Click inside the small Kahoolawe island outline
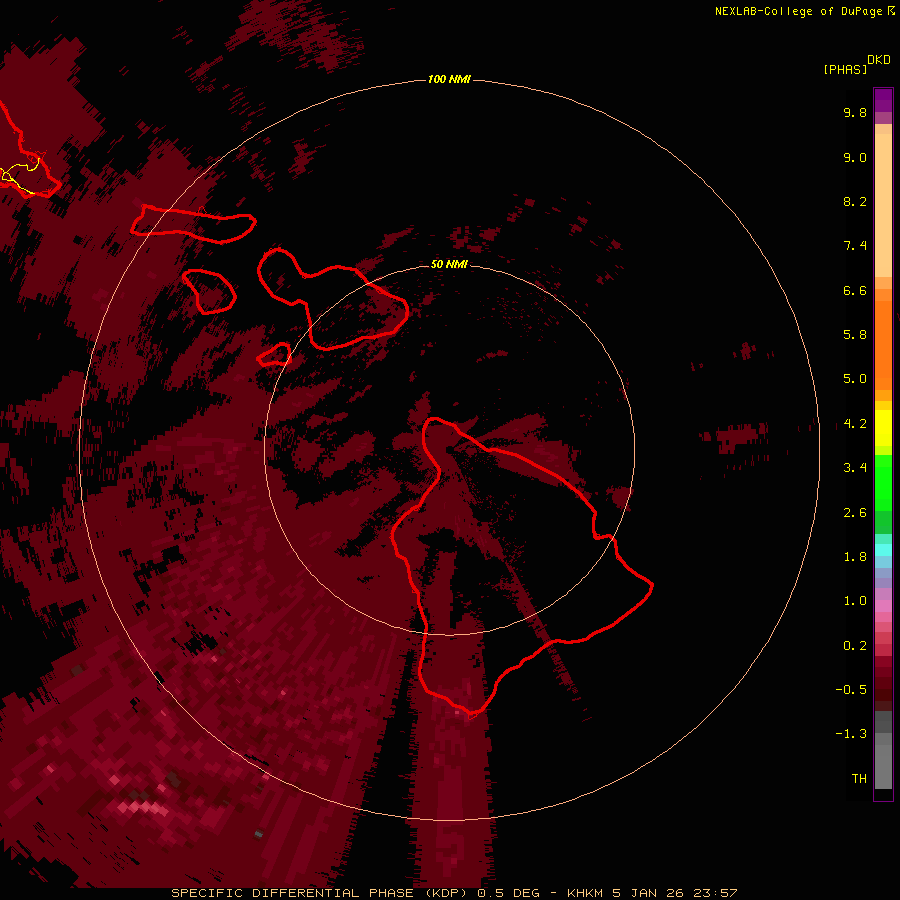Screen dimensions: 900x900 tap(276, 356)
